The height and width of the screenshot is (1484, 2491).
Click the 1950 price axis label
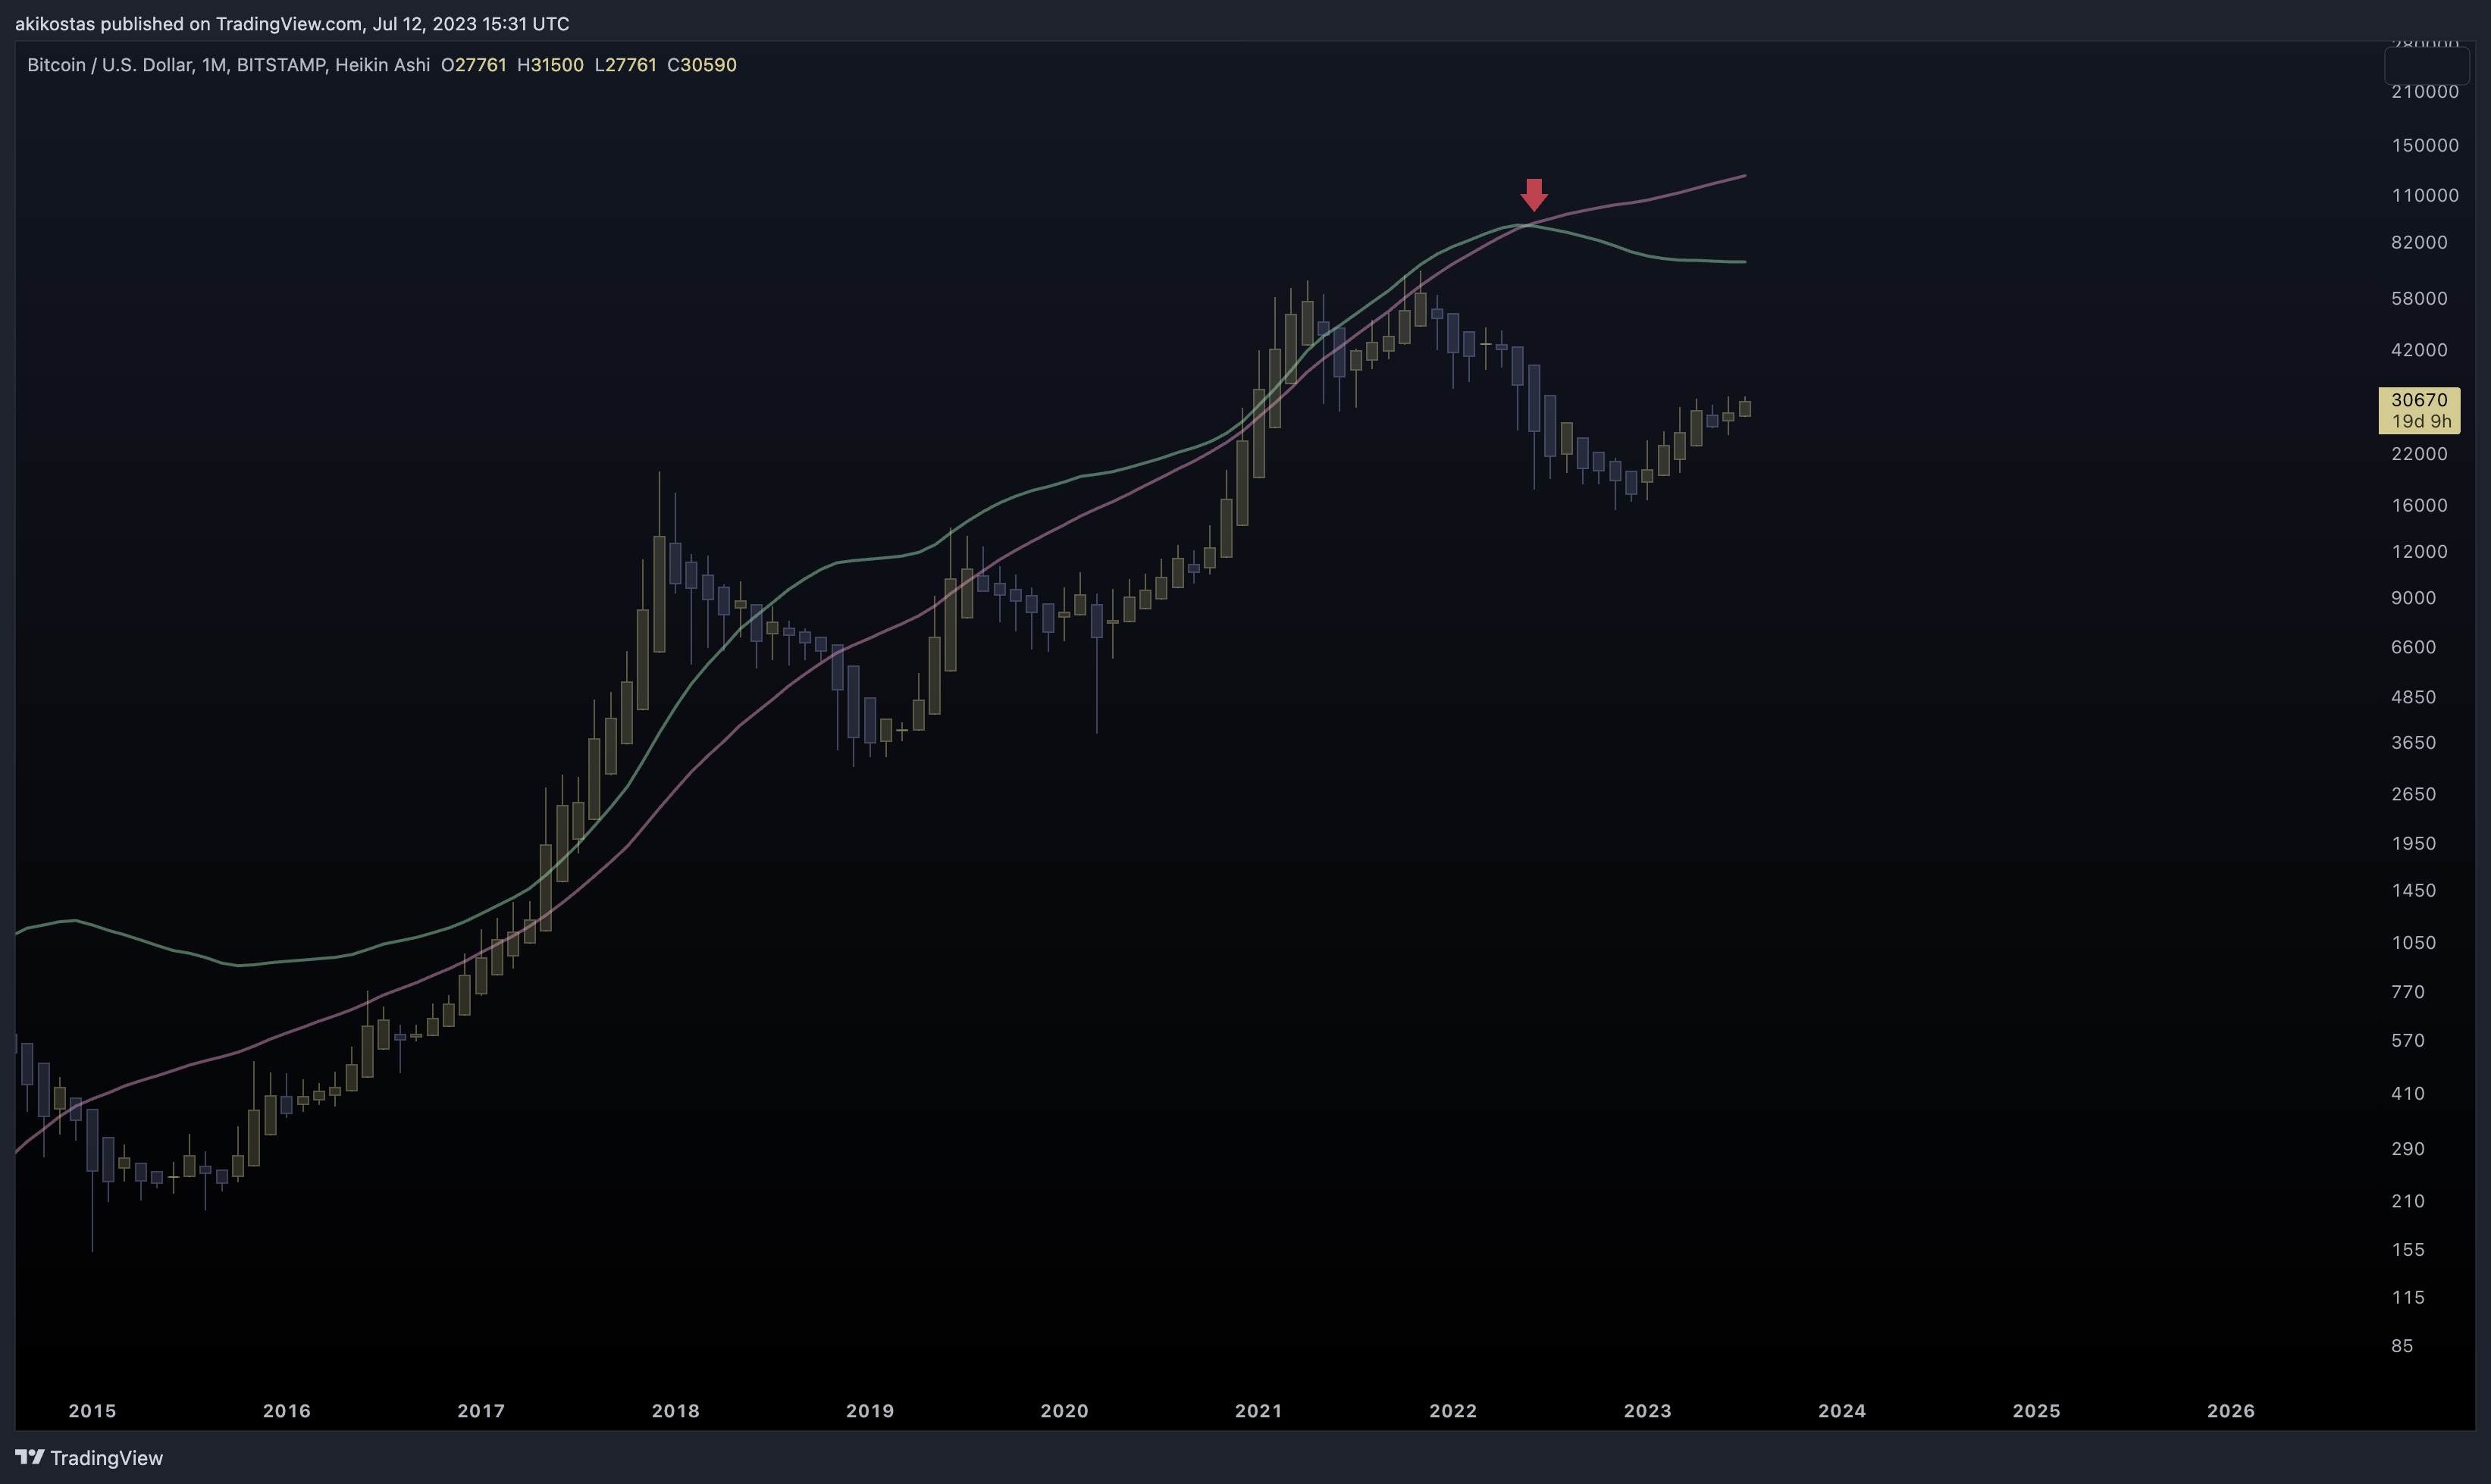(x=2413, y=844)
